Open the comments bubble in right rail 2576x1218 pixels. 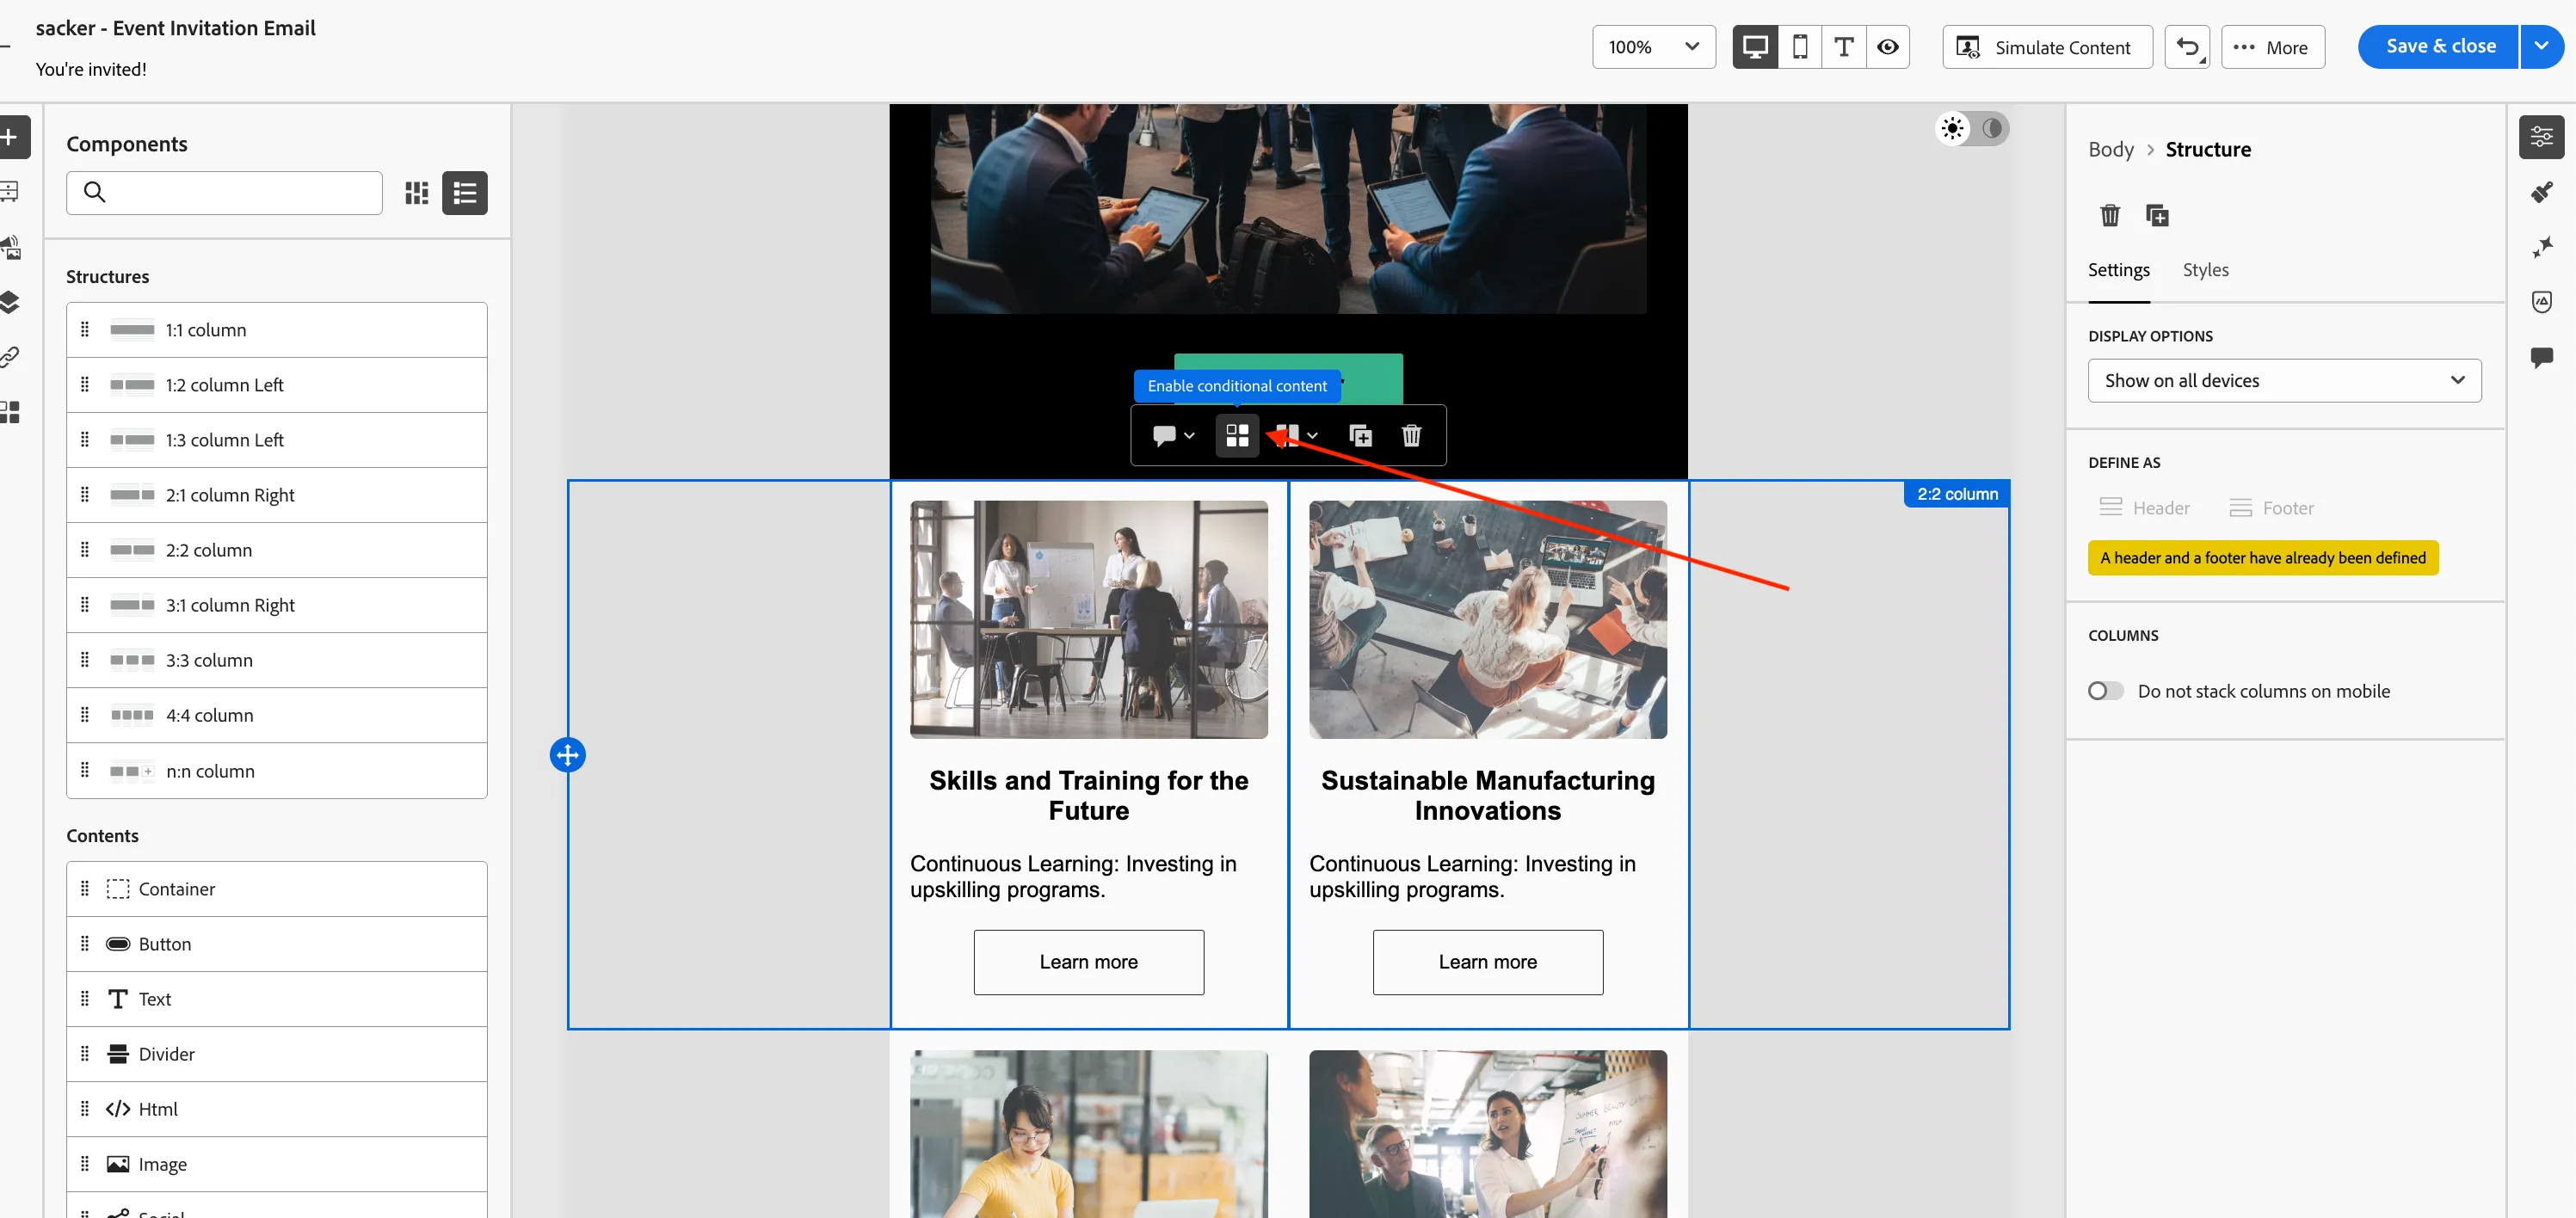pyautogui.click(x=2541, y=357)
